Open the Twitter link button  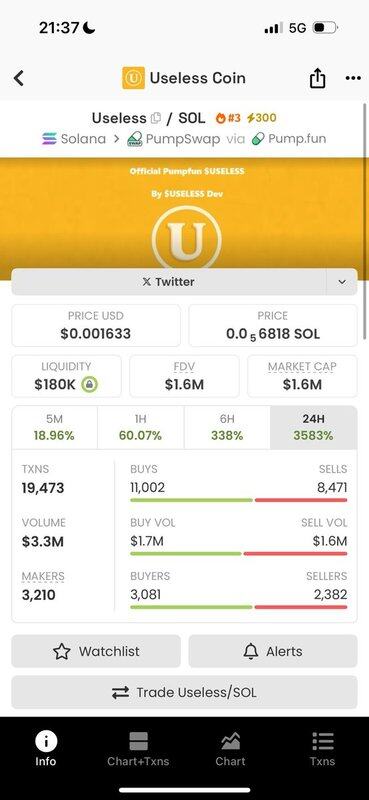(x=168, y=282)
